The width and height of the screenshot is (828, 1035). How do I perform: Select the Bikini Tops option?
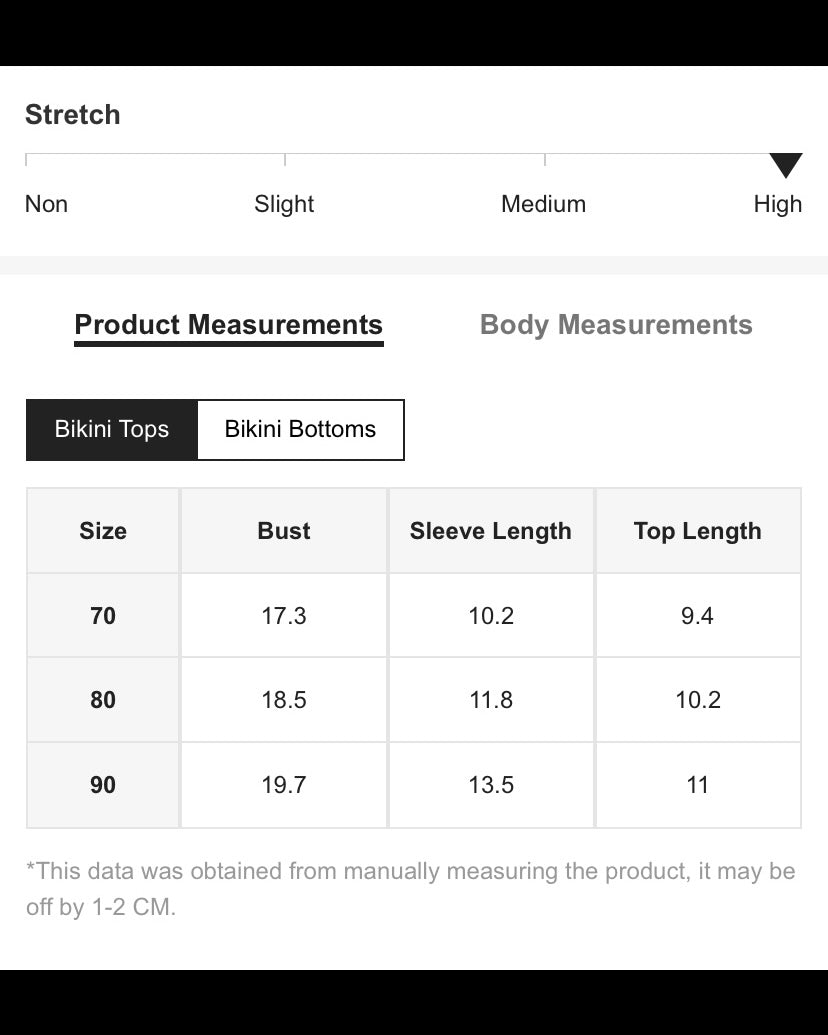pyautogui.click(x=112, y=430)
